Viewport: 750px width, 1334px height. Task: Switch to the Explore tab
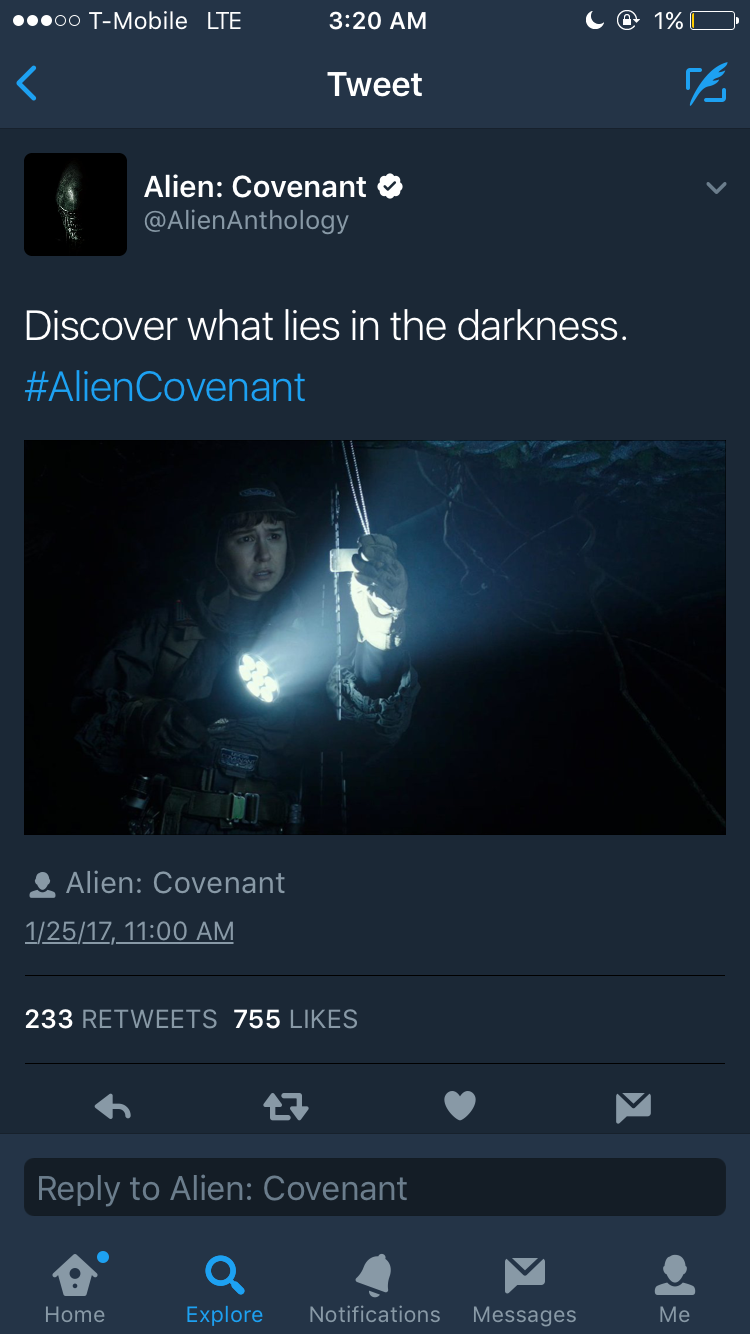point(224,1287)
